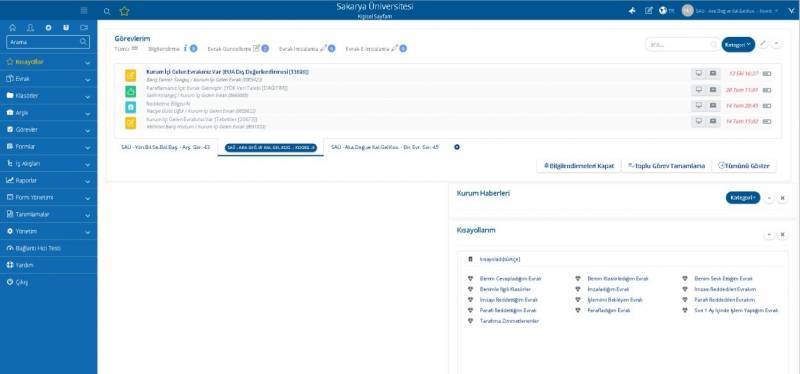The height and width of the screenshot is (374, 800).
Task: Click the airplane icon in the top bar
Action: (x=632, y=11)
